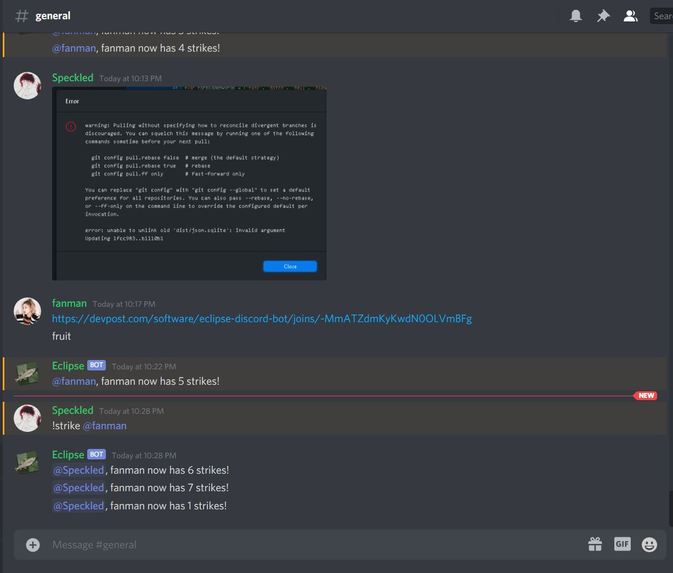Click Speckled's avatar on the 10:13 PM message
Image resolution: width=673 pixels, height=573 pixels.
[27, 85]
